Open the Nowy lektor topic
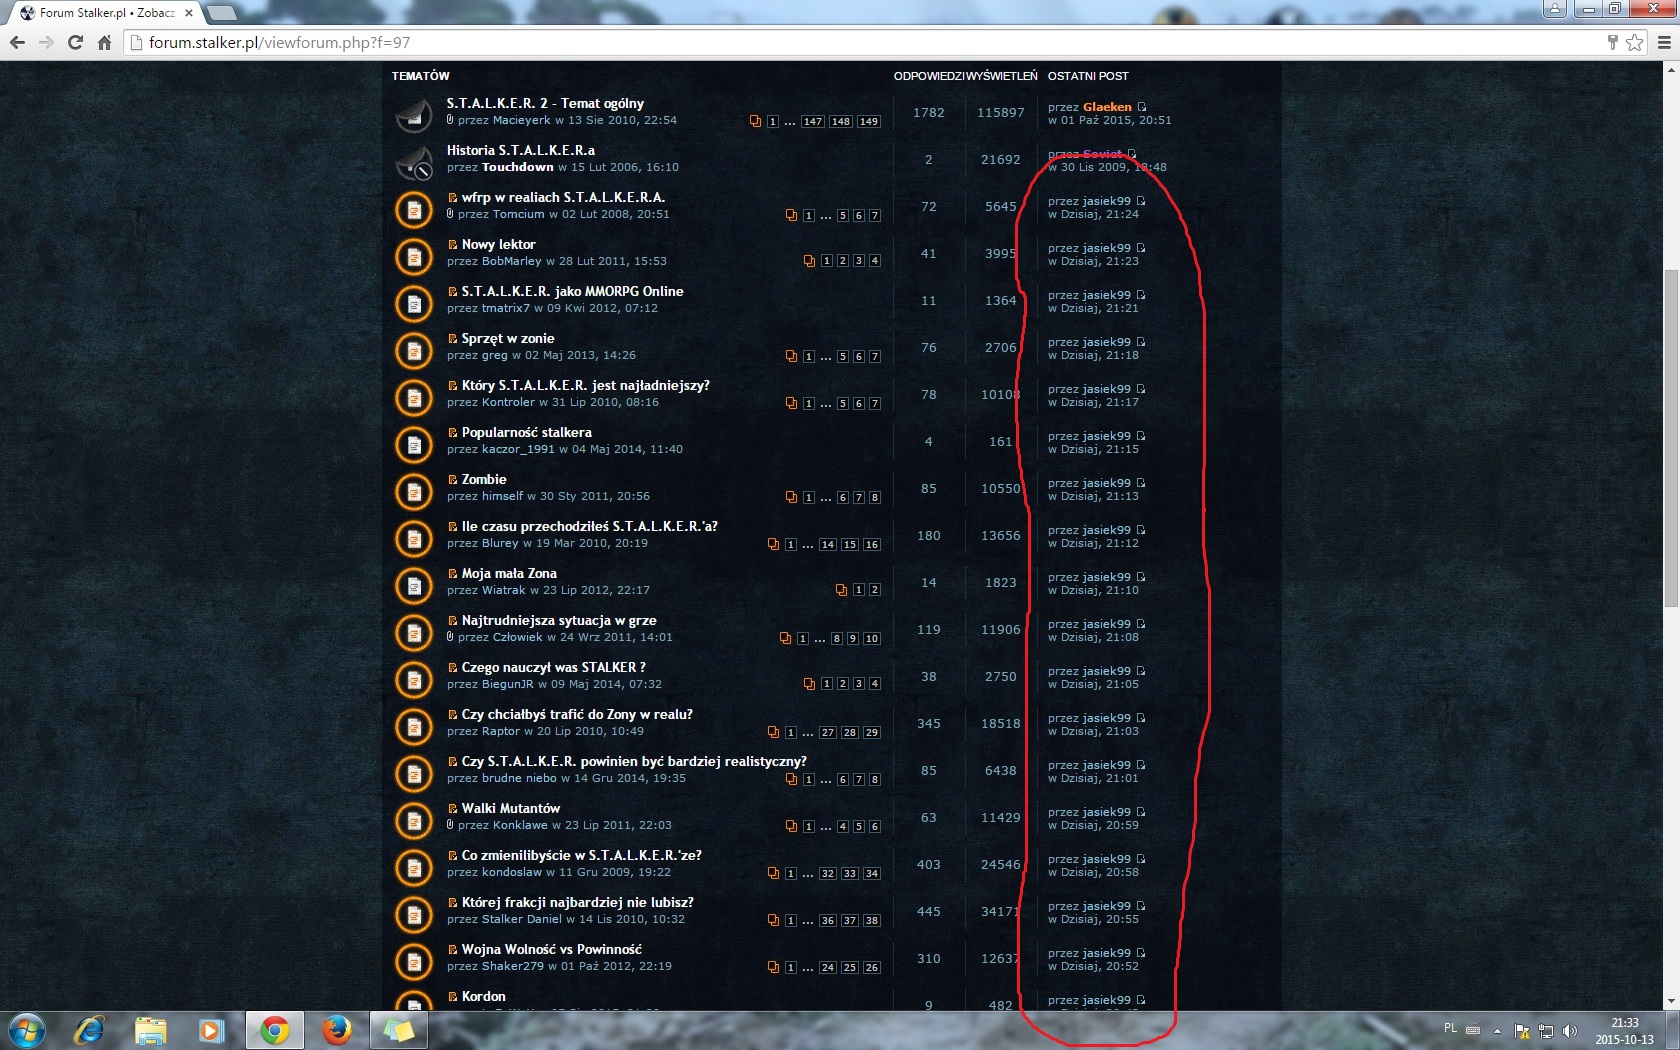Image resolution: width=1680 pixels, height=1050 pixels. tap(498, 244)
